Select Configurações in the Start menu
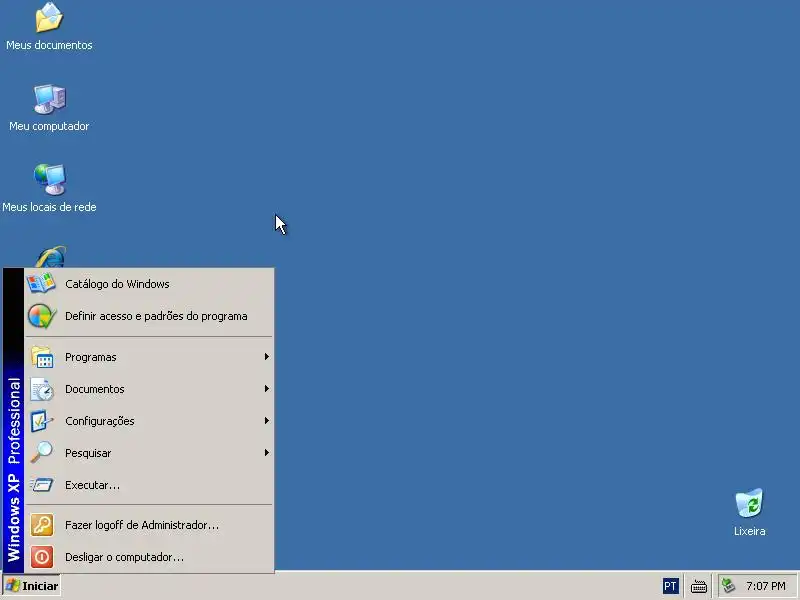This screenshot has height=600, width=800. point(148,421)
